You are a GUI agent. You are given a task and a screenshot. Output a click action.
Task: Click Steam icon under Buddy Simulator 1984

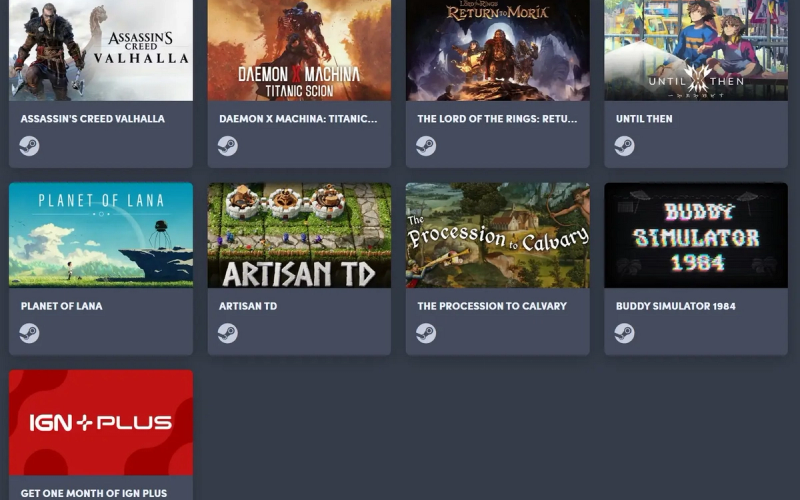(624, 333)
